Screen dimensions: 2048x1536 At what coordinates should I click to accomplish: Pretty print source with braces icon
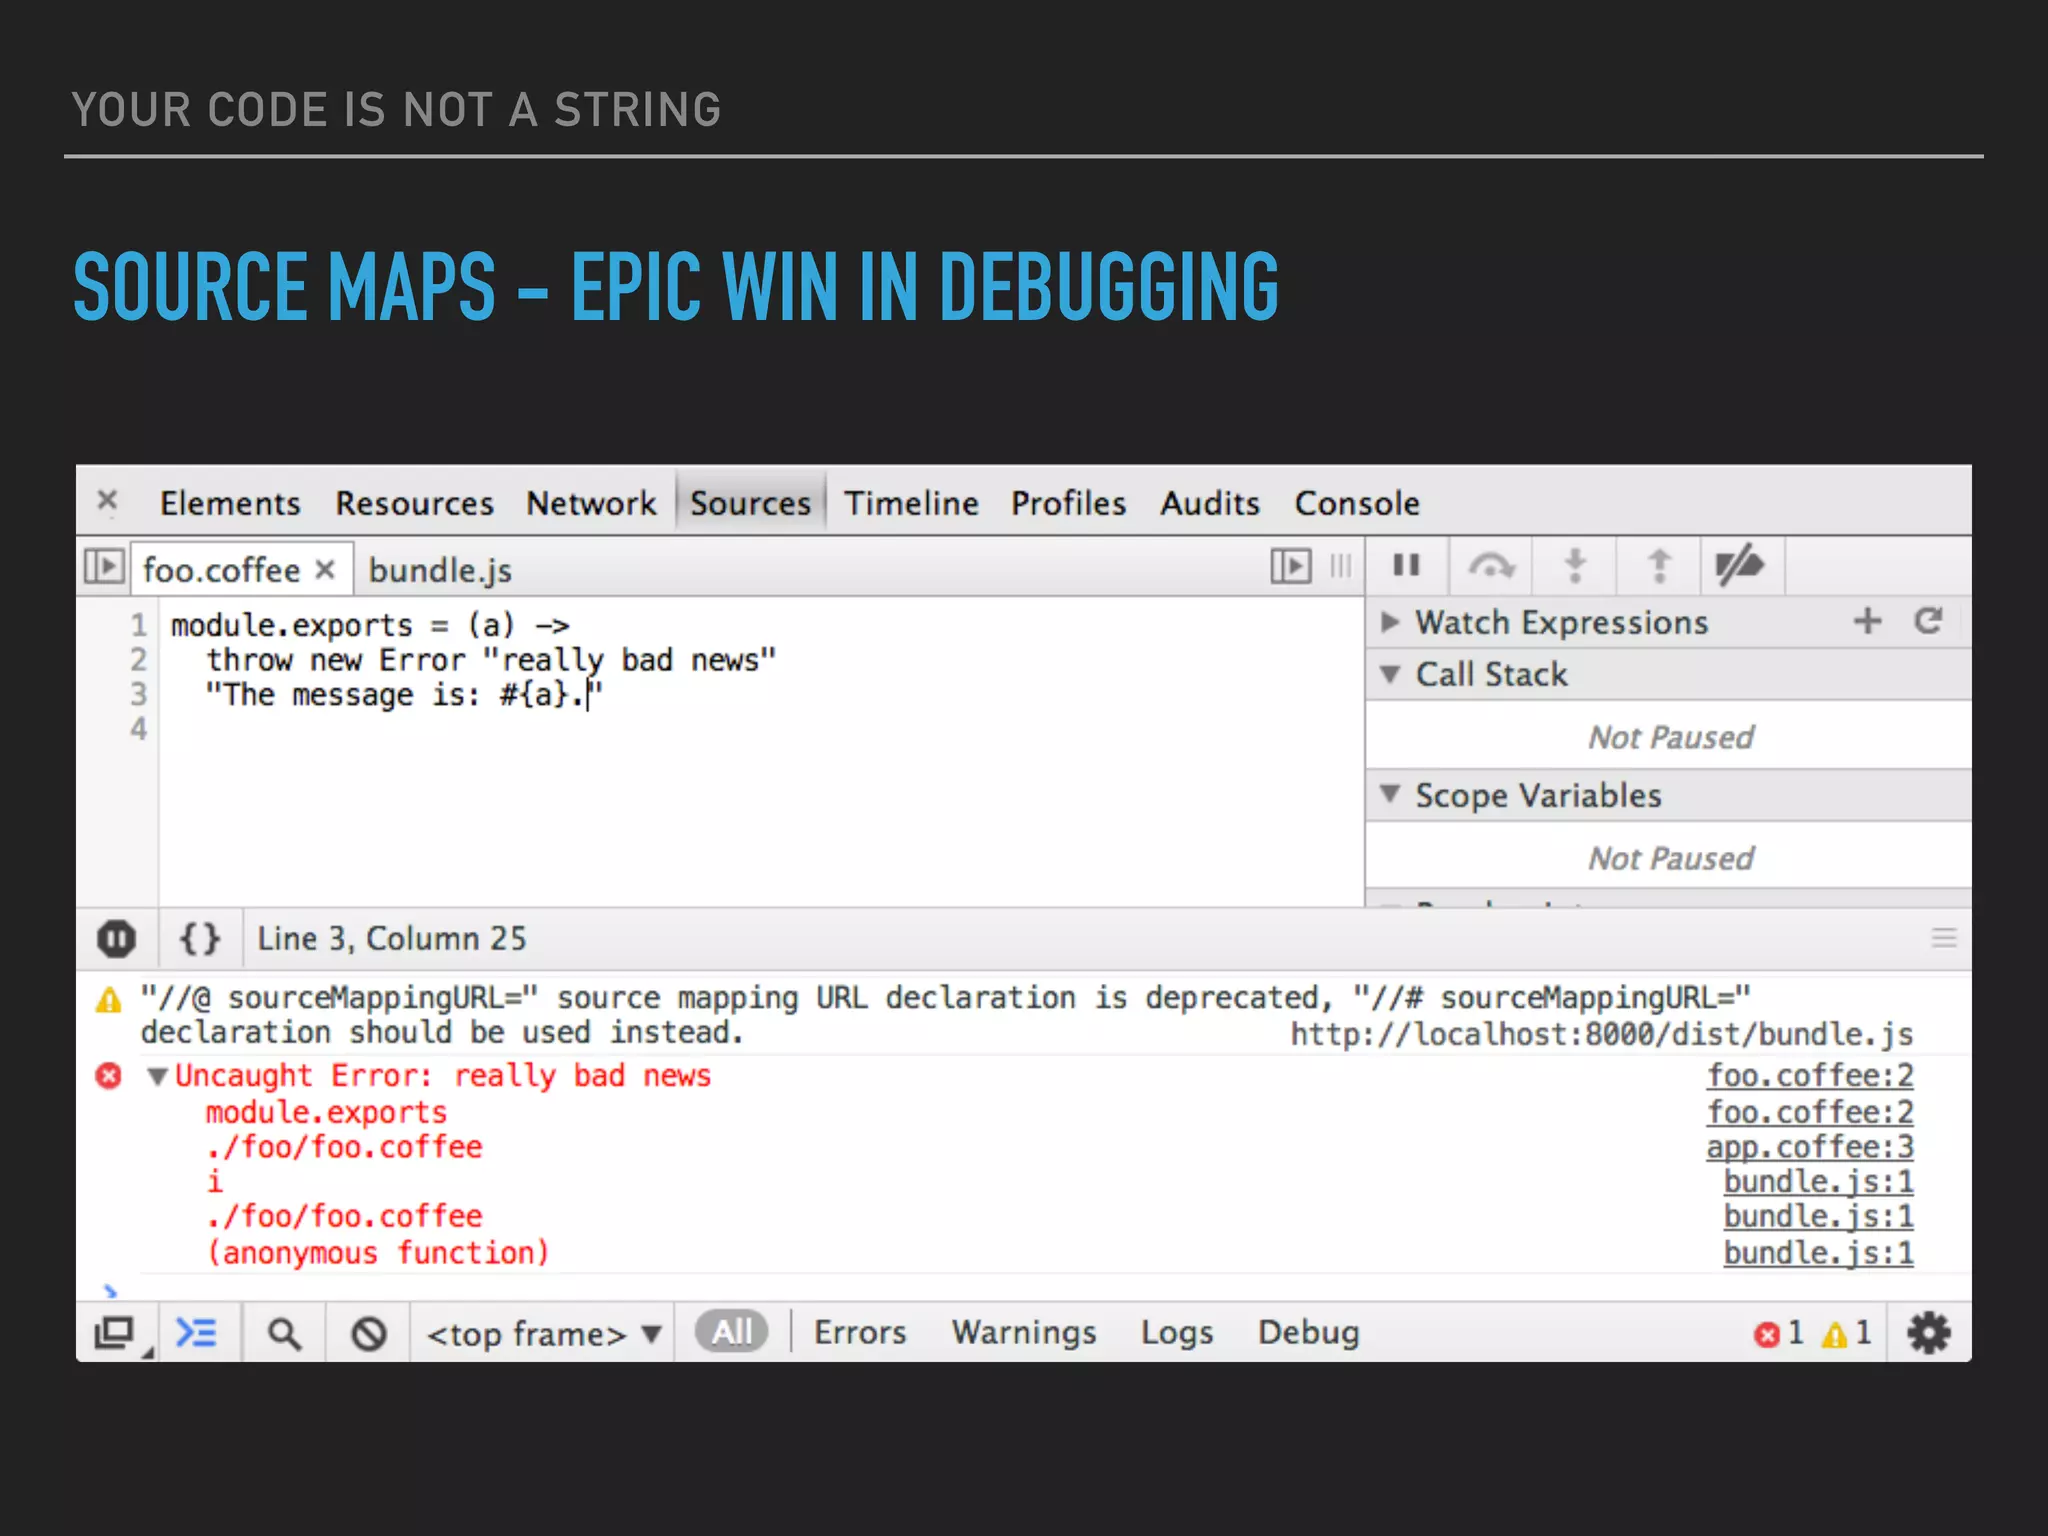click(x=199, y=939)
